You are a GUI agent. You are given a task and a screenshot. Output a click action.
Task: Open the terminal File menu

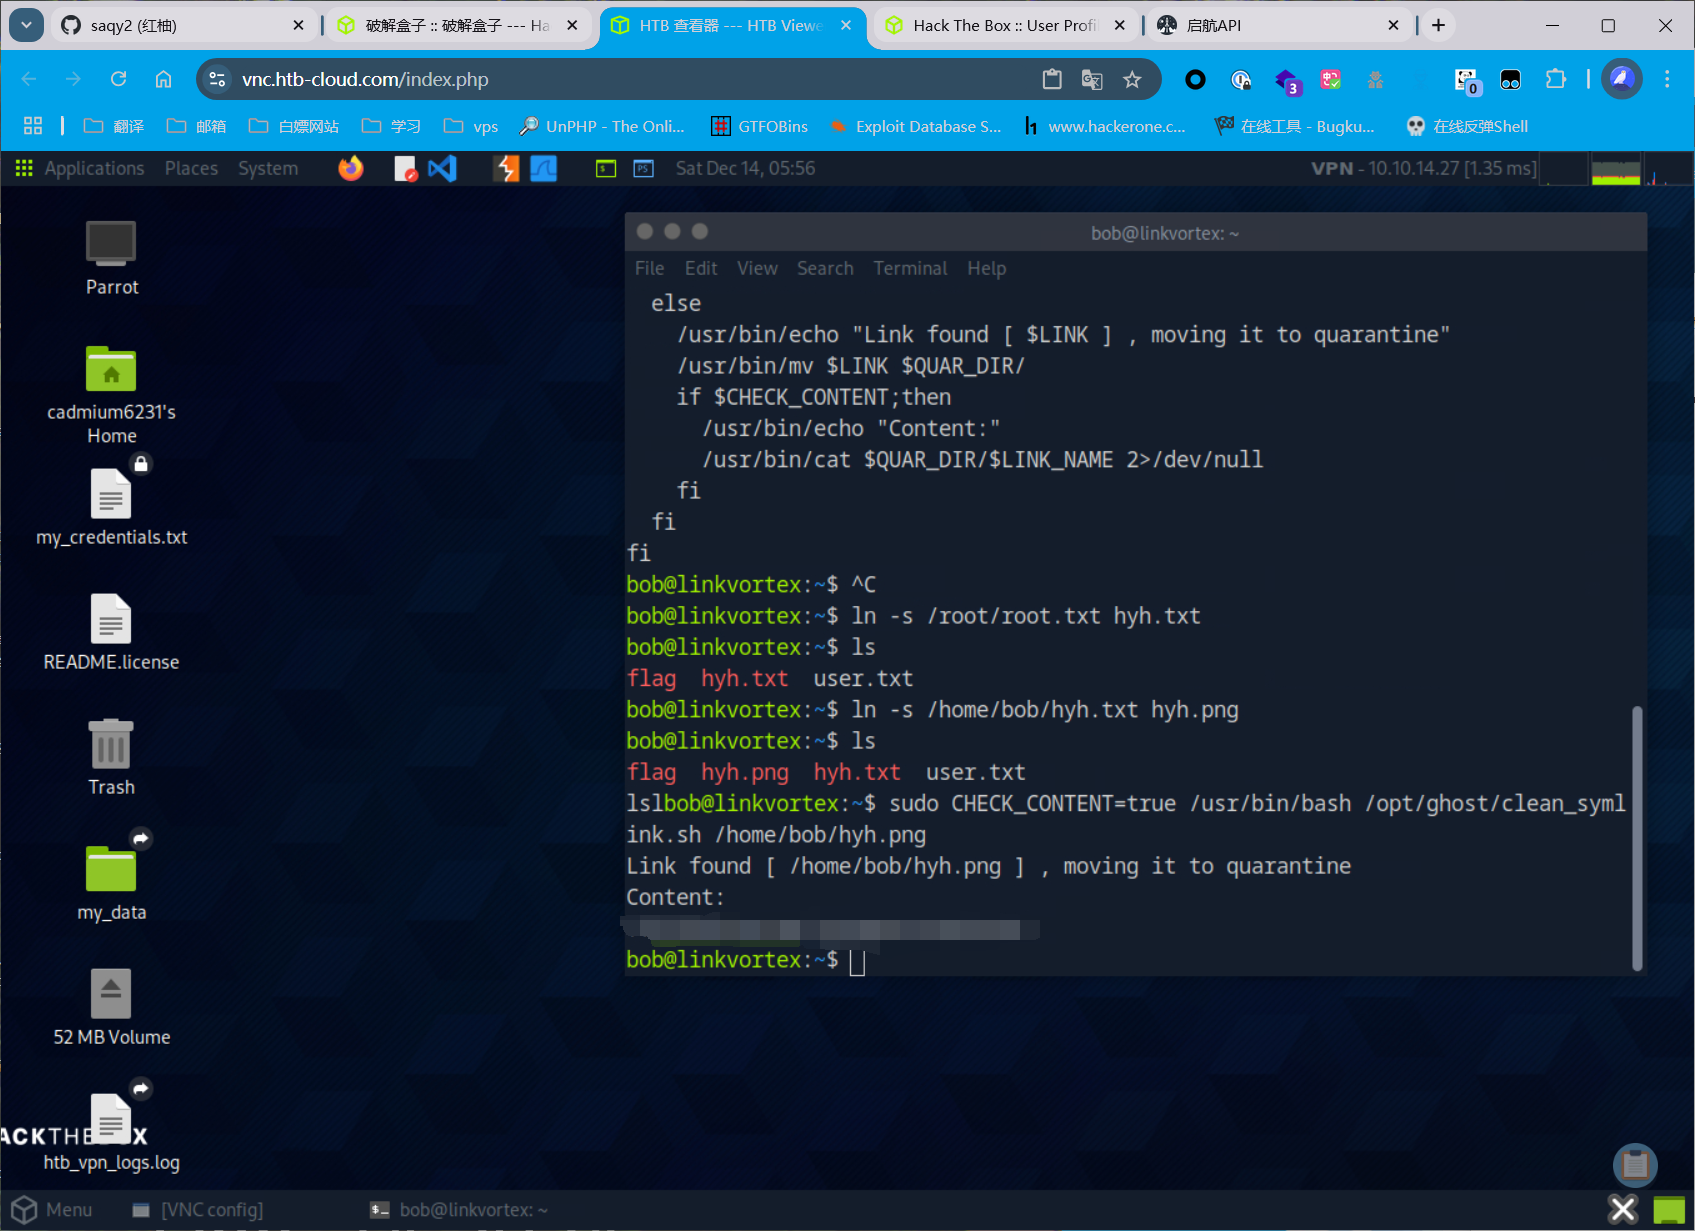pyautogui.click(x=649, y=268)
